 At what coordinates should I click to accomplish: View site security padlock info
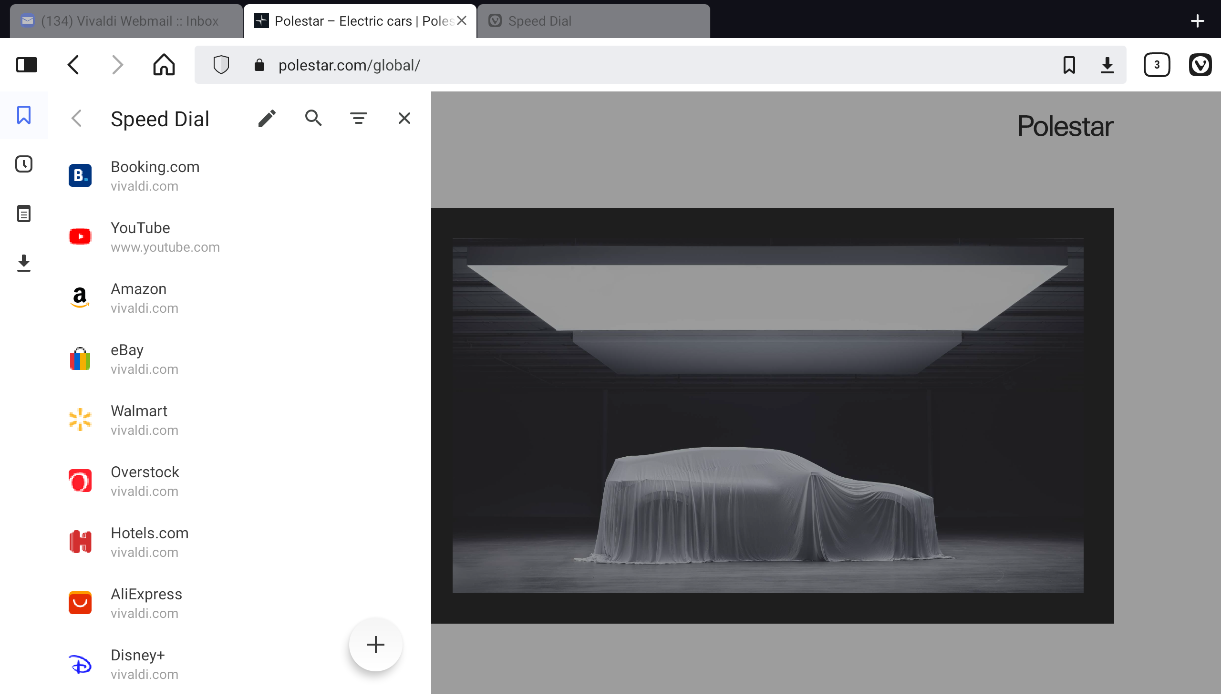point(259,65)
